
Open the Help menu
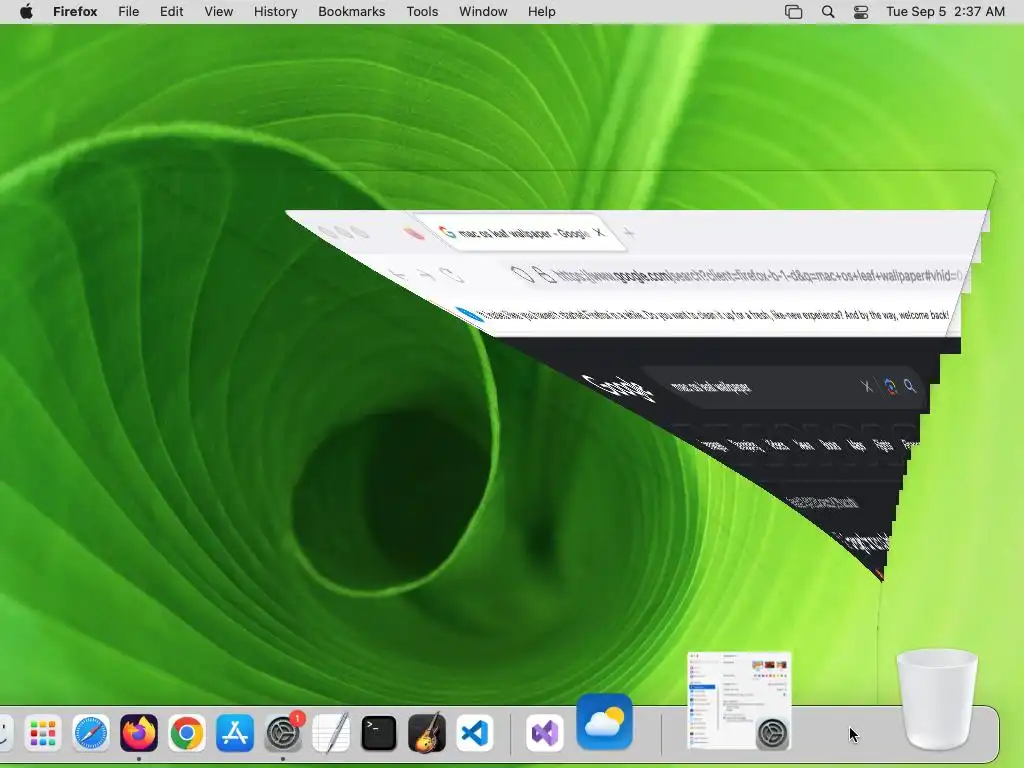pyautogui.click(x=541, y=12)
